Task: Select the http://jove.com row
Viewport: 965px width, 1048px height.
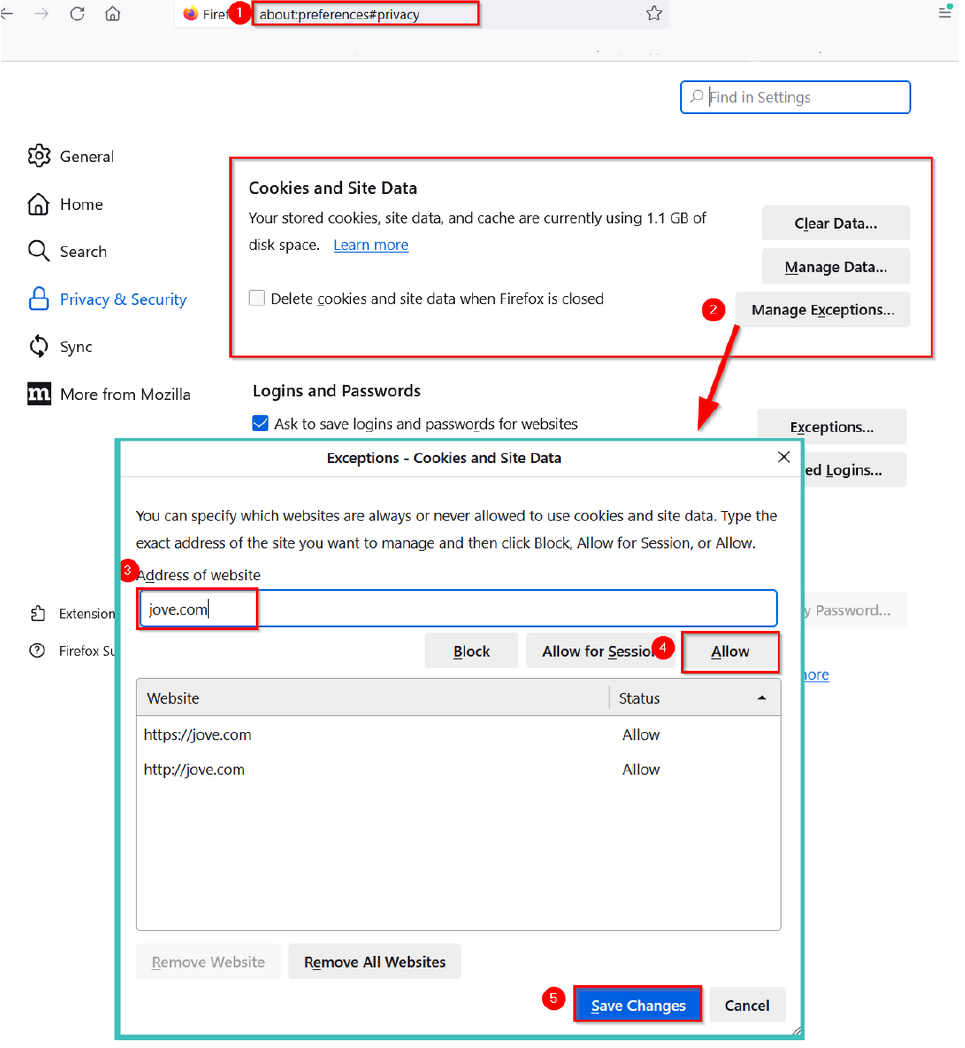Action: pos(458,769)
